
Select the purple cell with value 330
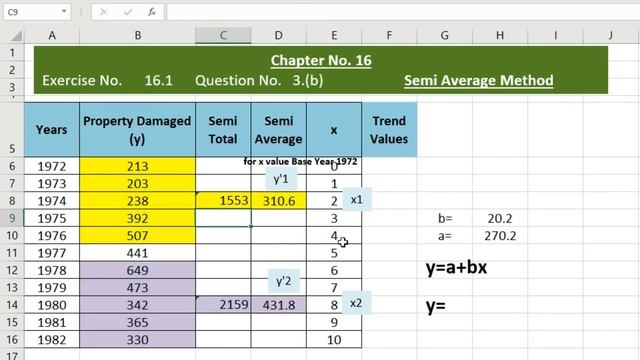pos(138,340)
